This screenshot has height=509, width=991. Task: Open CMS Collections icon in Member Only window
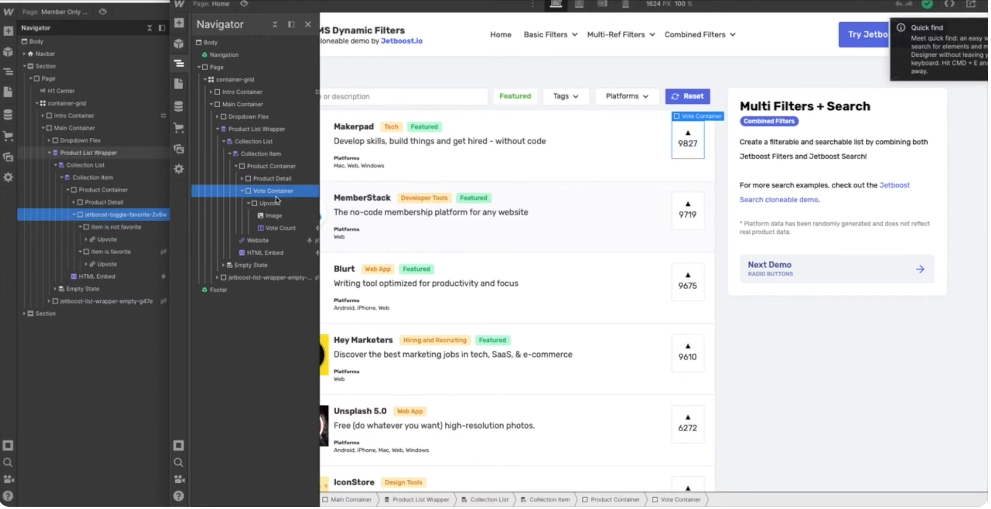(x=8, y=114)
